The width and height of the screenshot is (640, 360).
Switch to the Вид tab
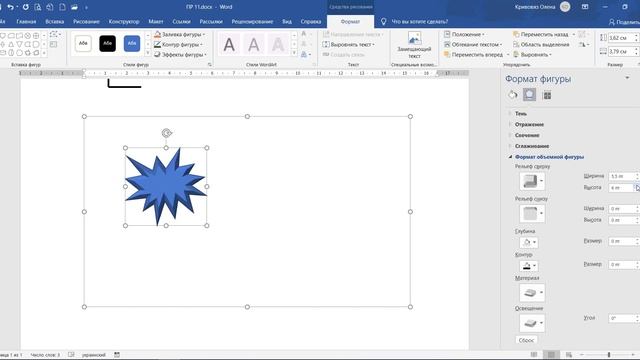click(x=287, y=22)
